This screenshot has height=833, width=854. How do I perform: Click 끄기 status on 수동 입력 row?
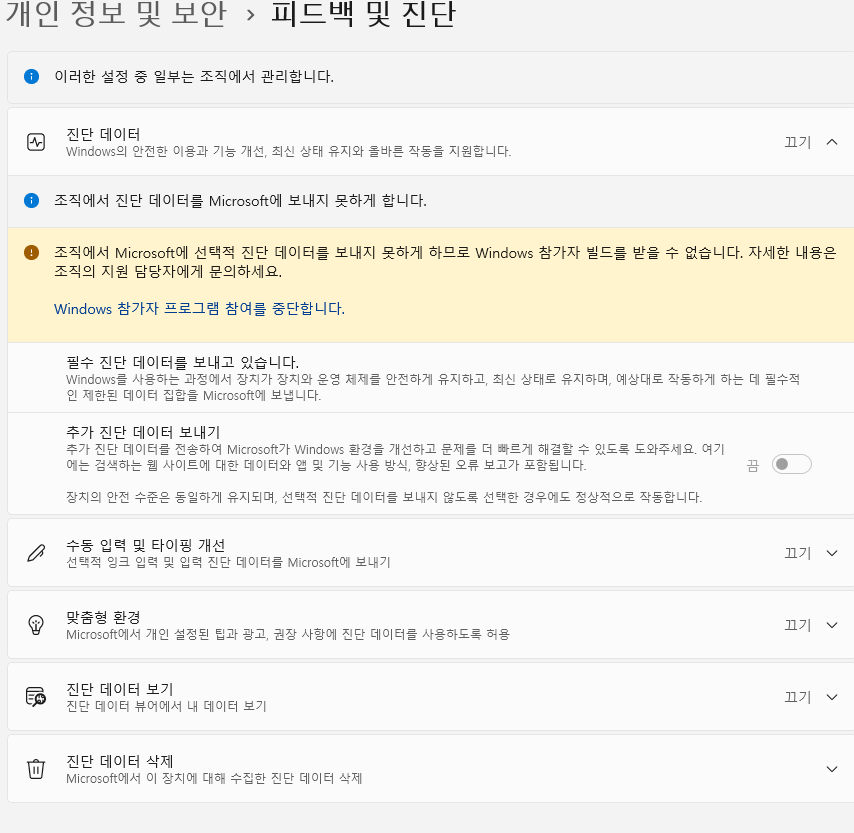[x=797, y=553]
